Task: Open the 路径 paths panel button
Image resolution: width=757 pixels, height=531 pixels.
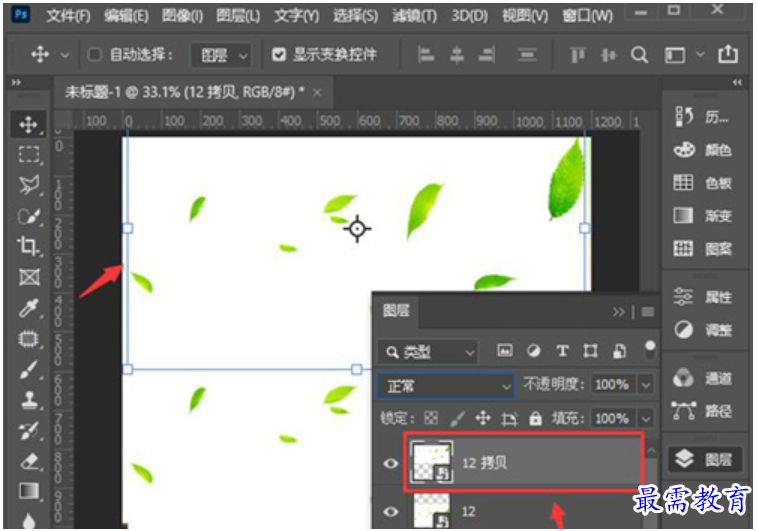Action: pos(703,411)
